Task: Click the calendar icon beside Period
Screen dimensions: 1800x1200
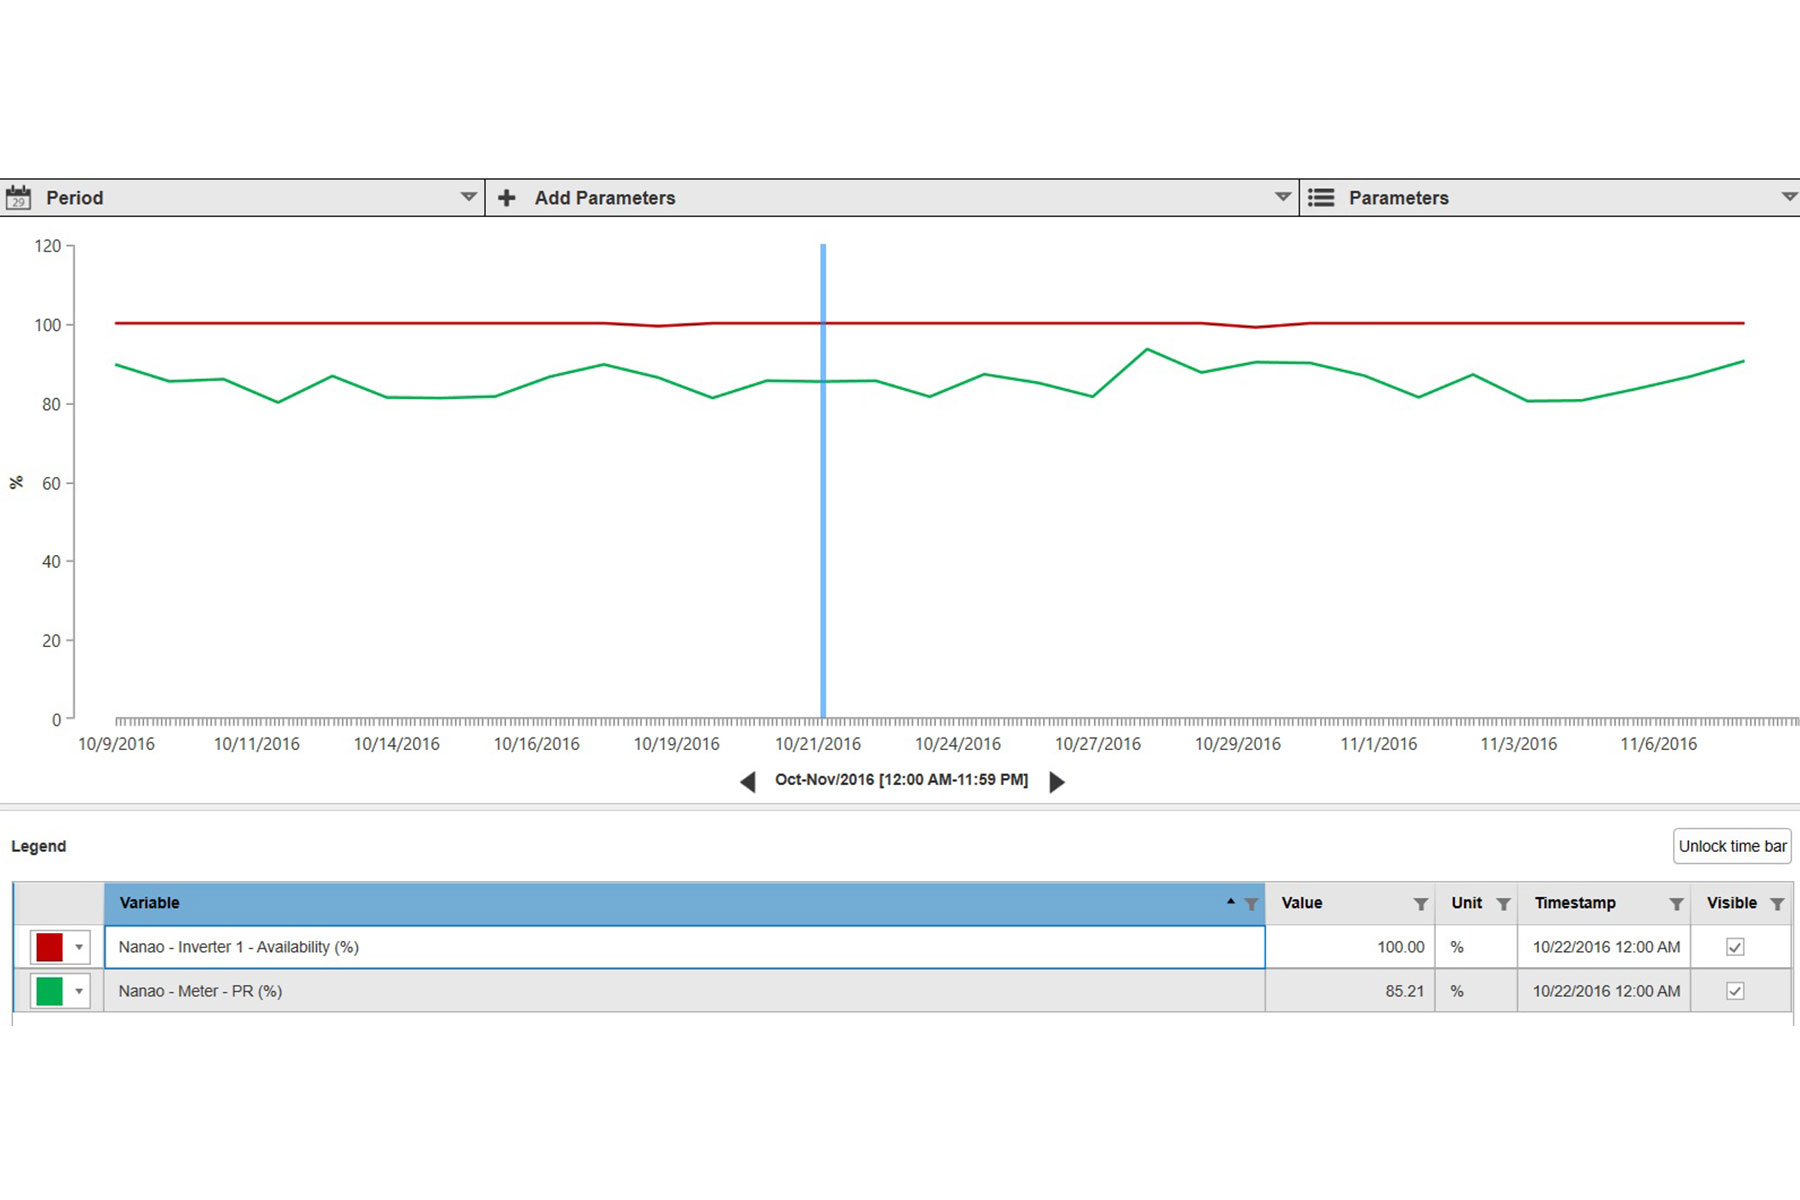Action: coord(18,198)
